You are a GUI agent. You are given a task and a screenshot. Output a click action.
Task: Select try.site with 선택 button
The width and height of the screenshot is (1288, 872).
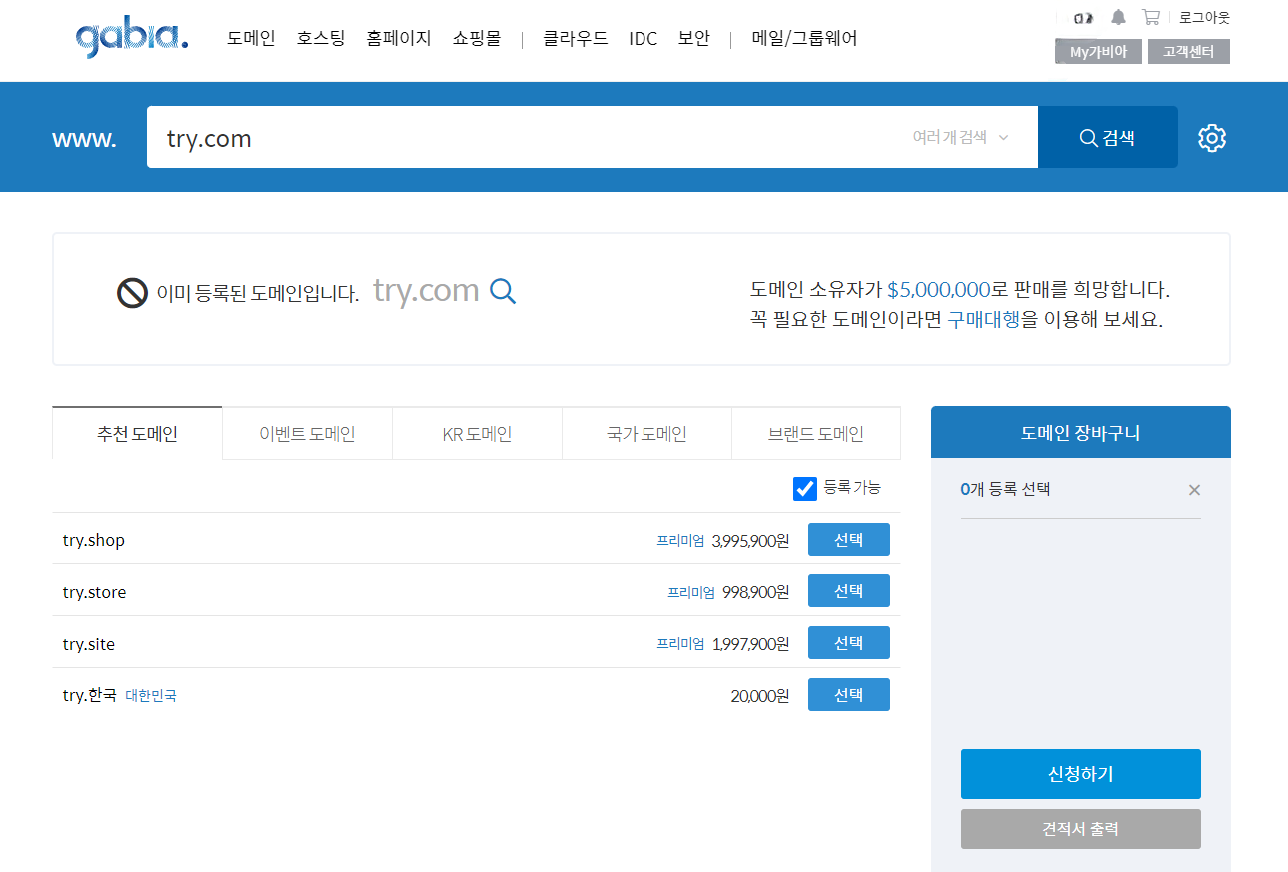pyautogui.click(x=848, y=643)
